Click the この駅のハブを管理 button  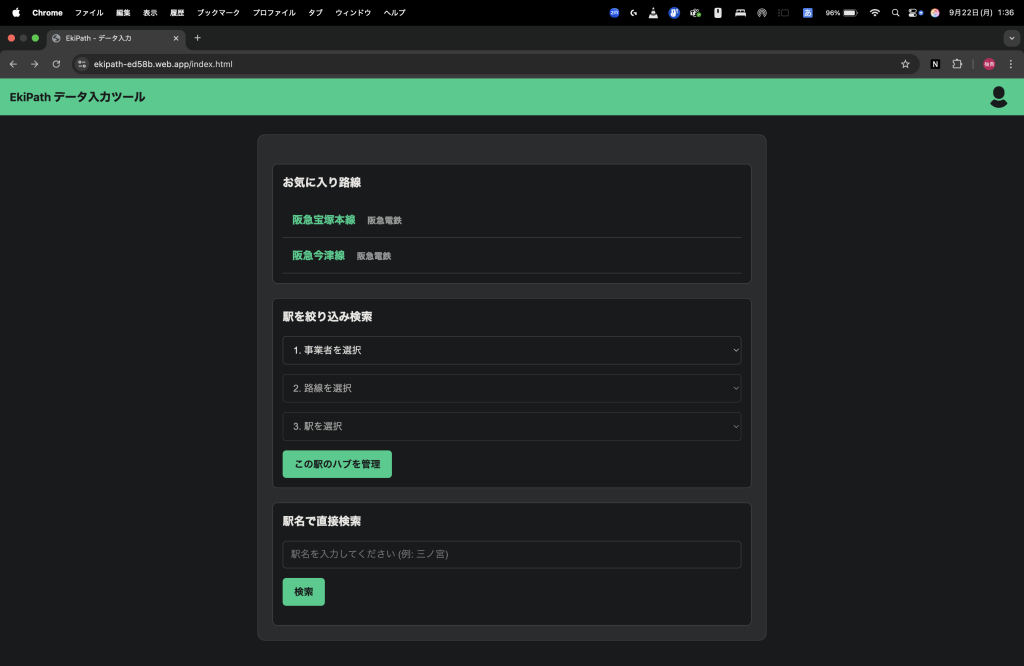pyautogui.click(x=337, y=464)
